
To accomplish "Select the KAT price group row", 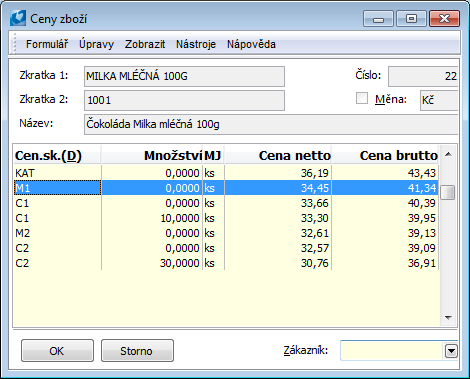I will tap(226, 173).
